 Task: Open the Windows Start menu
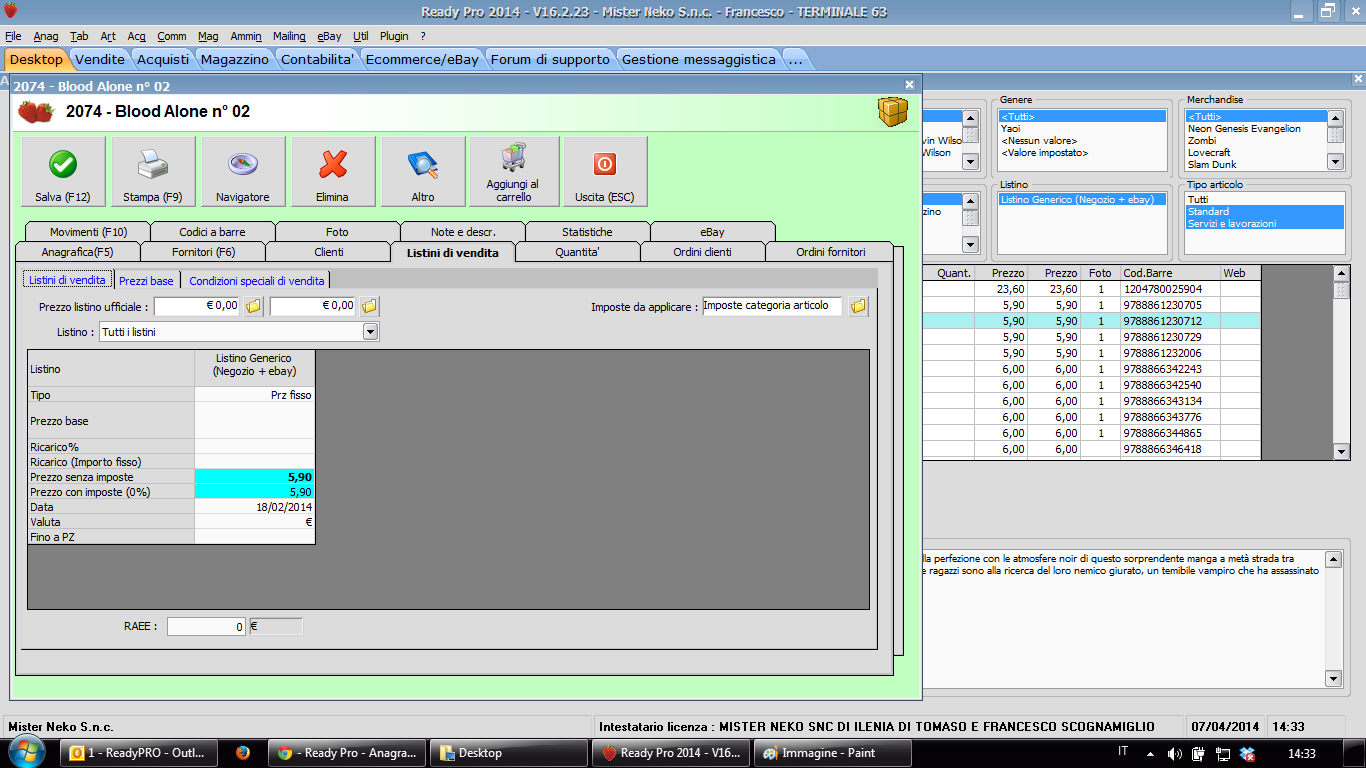27,752
